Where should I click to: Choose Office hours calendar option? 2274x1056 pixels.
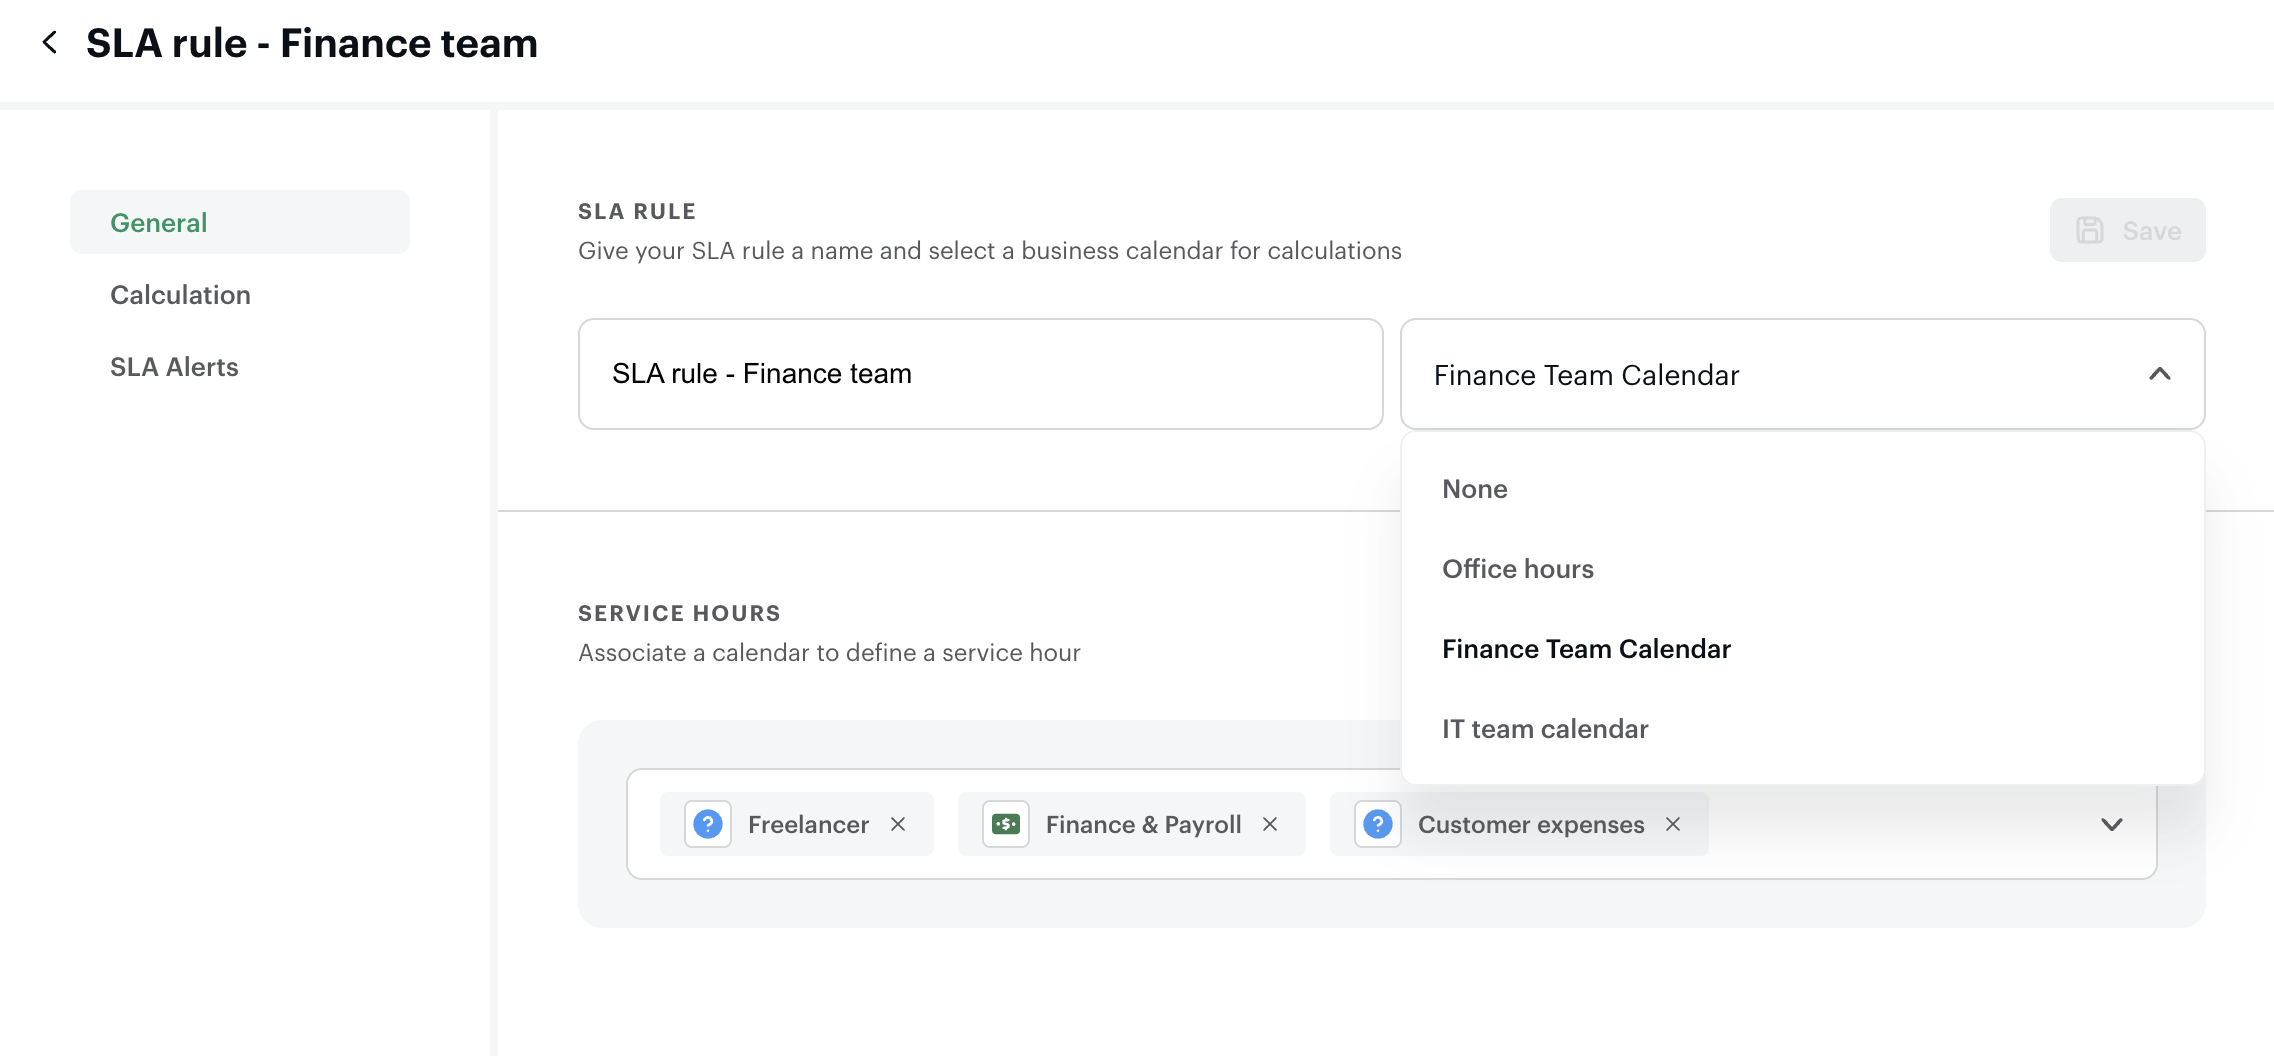[x=1518, y=569]
